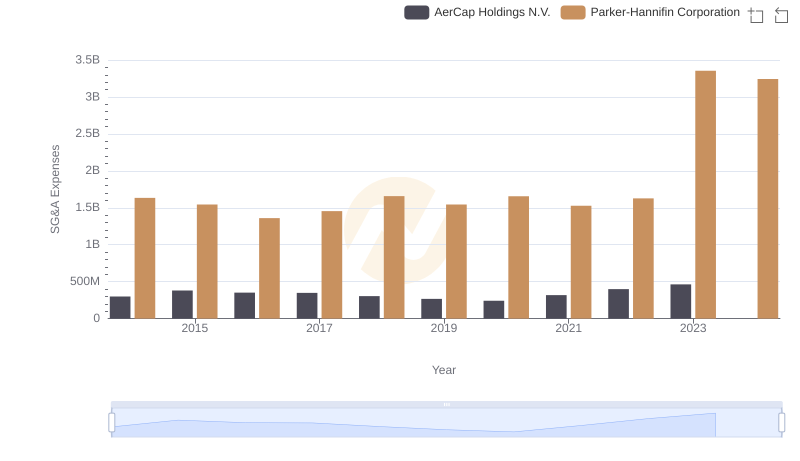Click the Parker-Hannifin tan legend swatch

pos(572,12)
